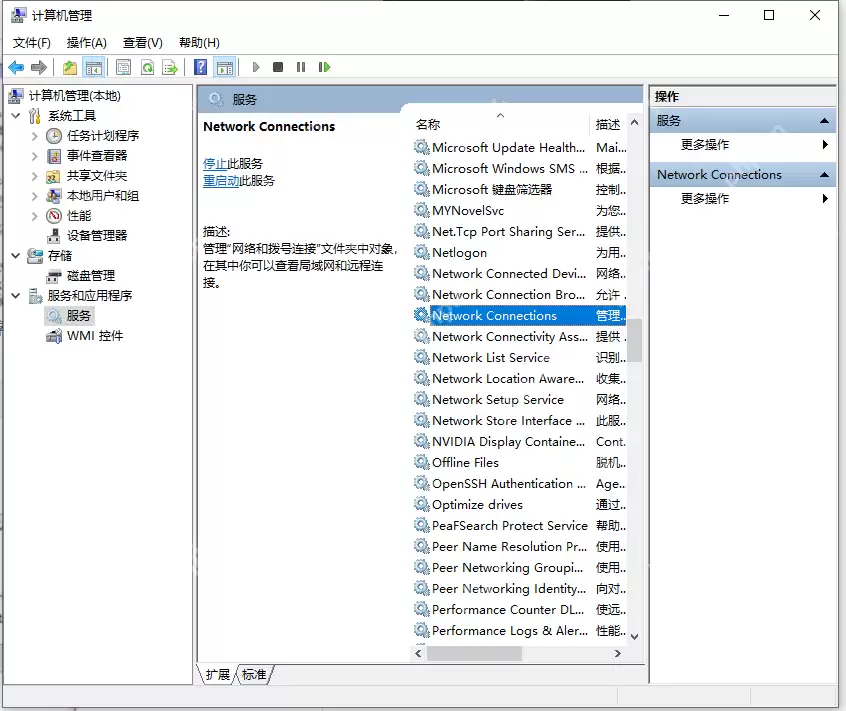Viewport: 846px width, 711px height.
Task: Click the back navigation arrow icon
Action: pyautogui.click(x=17, y=67)
